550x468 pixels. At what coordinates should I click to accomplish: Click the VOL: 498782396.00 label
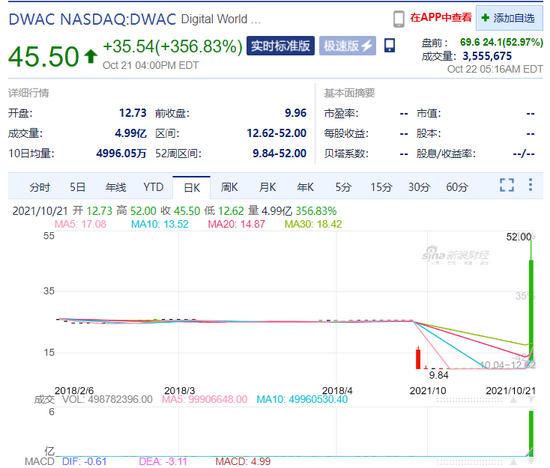tap(107, 399)
